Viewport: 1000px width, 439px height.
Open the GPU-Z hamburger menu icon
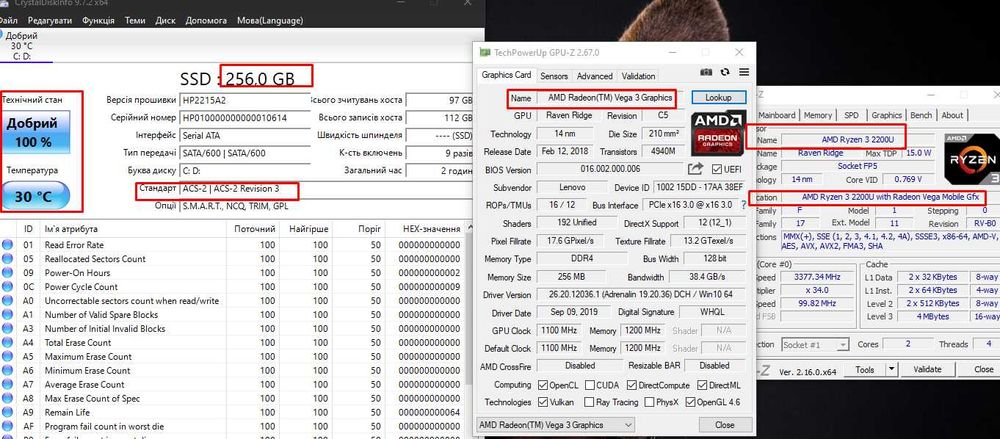[744, 73]
